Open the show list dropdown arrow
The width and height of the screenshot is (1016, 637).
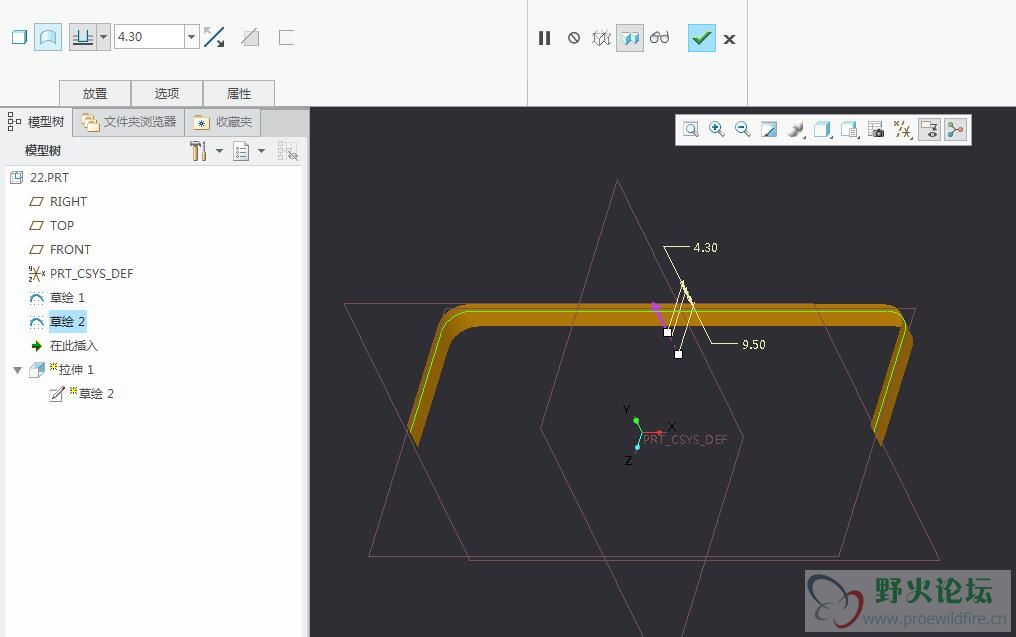click(261, 151)
